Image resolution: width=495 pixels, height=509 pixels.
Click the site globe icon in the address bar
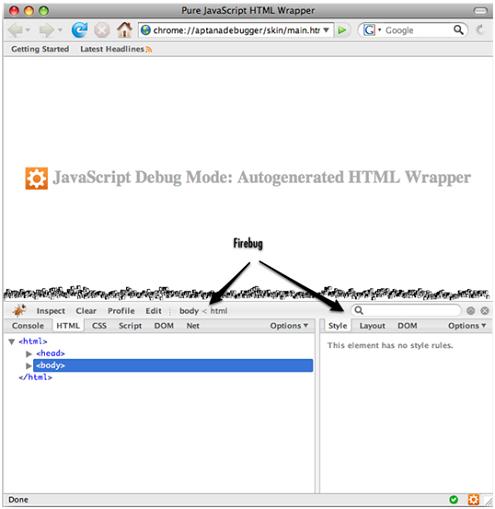coord(146,30)
